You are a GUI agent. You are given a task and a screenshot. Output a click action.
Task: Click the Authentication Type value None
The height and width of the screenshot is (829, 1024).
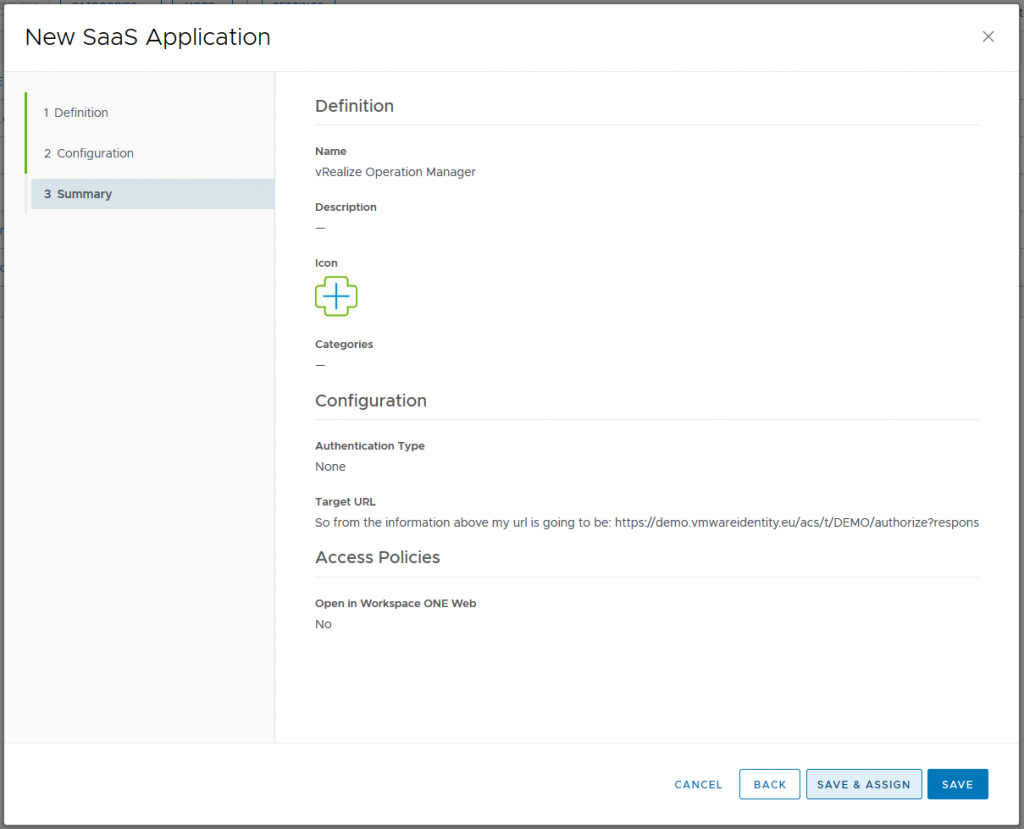(x=330, y=466)
